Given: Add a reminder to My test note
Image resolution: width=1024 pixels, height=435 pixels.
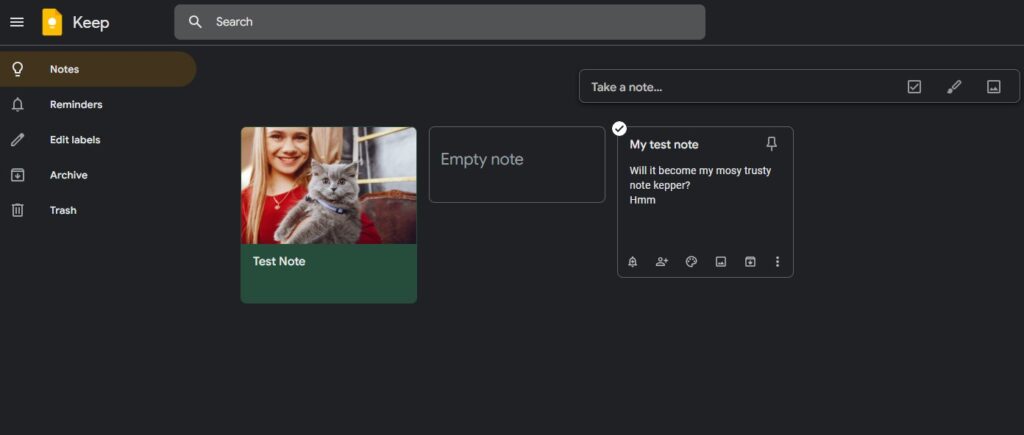Looking at the screenshot, I should click(632, 262).
